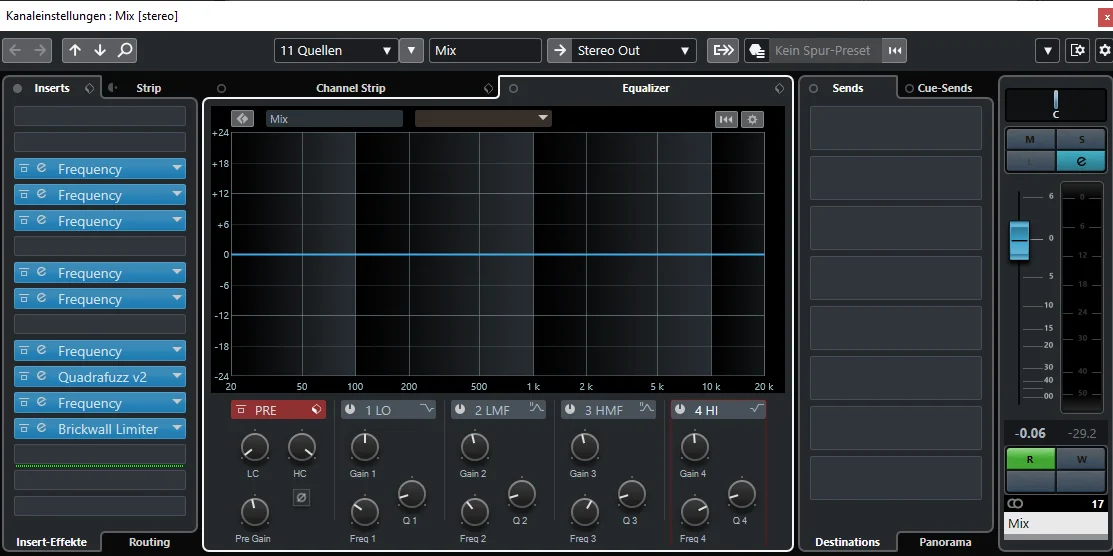
Task: Open the Quadrafuzz v2 insert slot dropdown
Action: tap(177, 376)
